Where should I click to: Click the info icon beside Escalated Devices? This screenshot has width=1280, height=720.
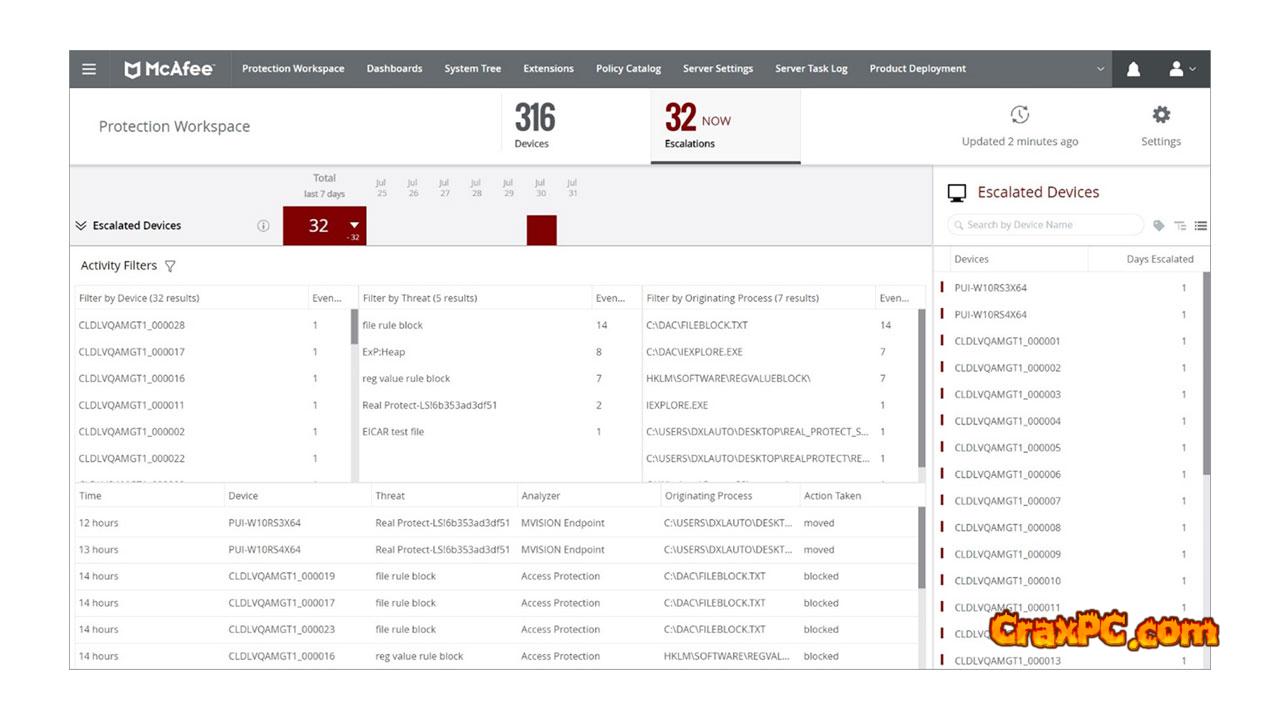[263, 226]
